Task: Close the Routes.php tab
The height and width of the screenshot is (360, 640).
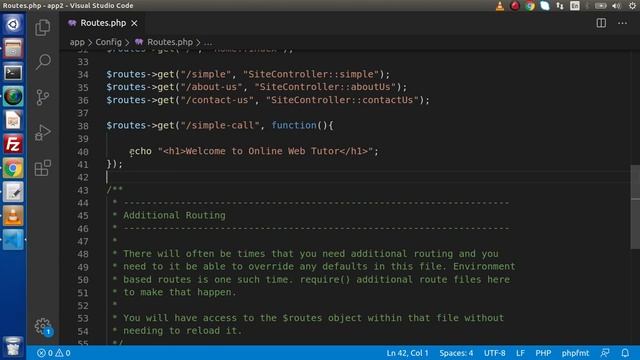Action: pos(134,23)
